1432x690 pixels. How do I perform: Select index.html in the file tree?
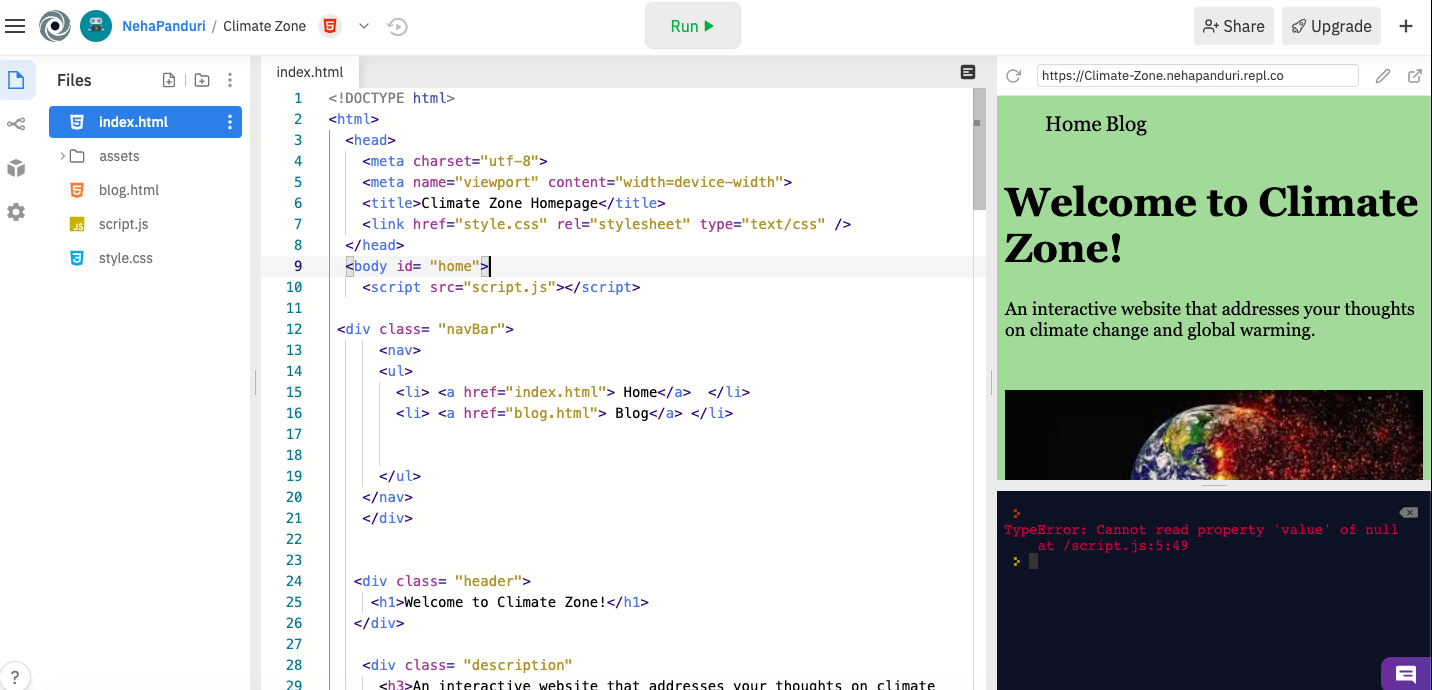(145, 122)
